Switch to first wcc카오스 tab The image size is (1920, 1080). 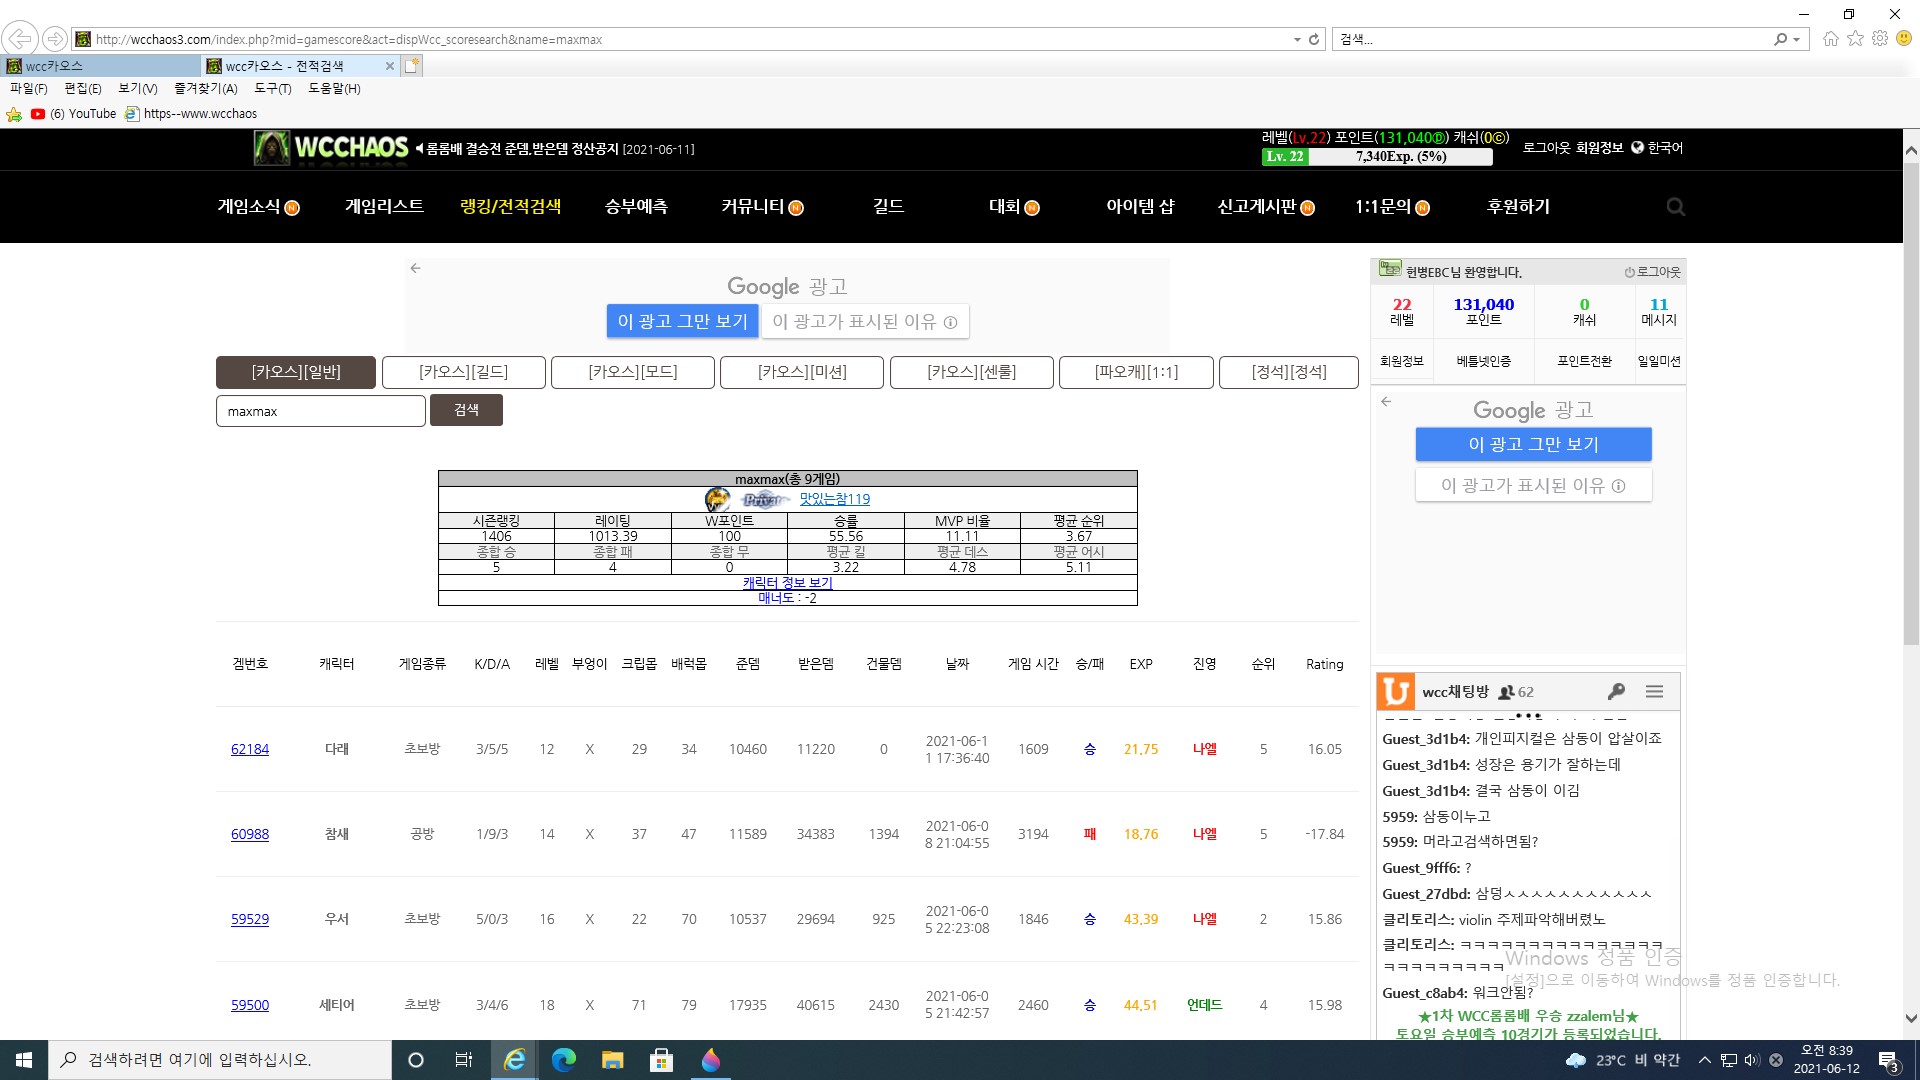click(100, 66)
